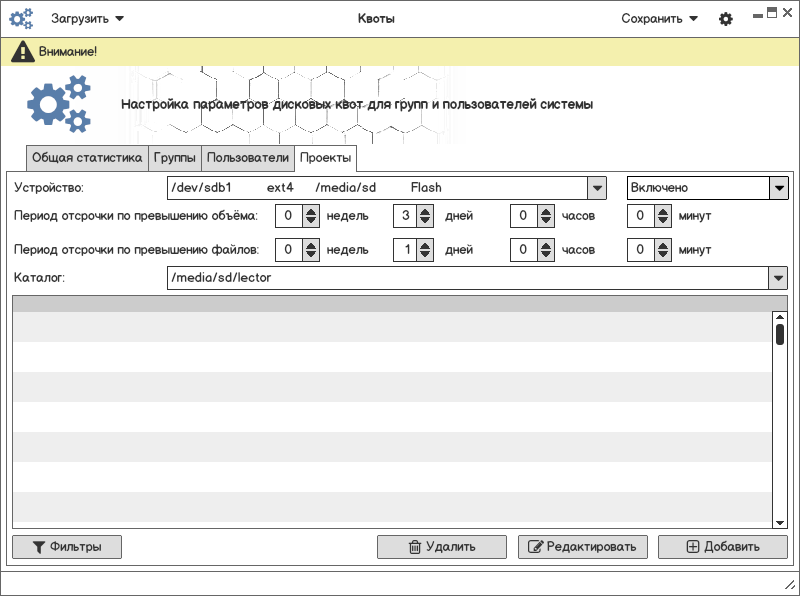The image size is (800, 596).
Task: Switch to Общая статистика tab
Action: pos(87,158)
